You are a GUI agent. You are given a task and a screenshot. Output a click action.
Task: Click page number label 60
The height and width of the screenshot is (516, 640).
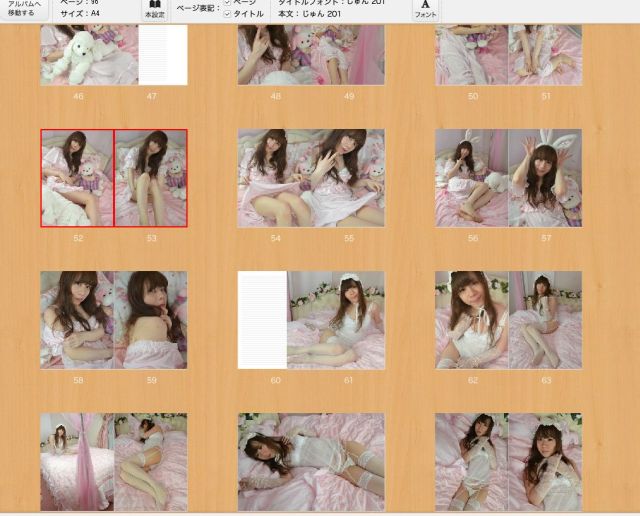pos(276,380)
